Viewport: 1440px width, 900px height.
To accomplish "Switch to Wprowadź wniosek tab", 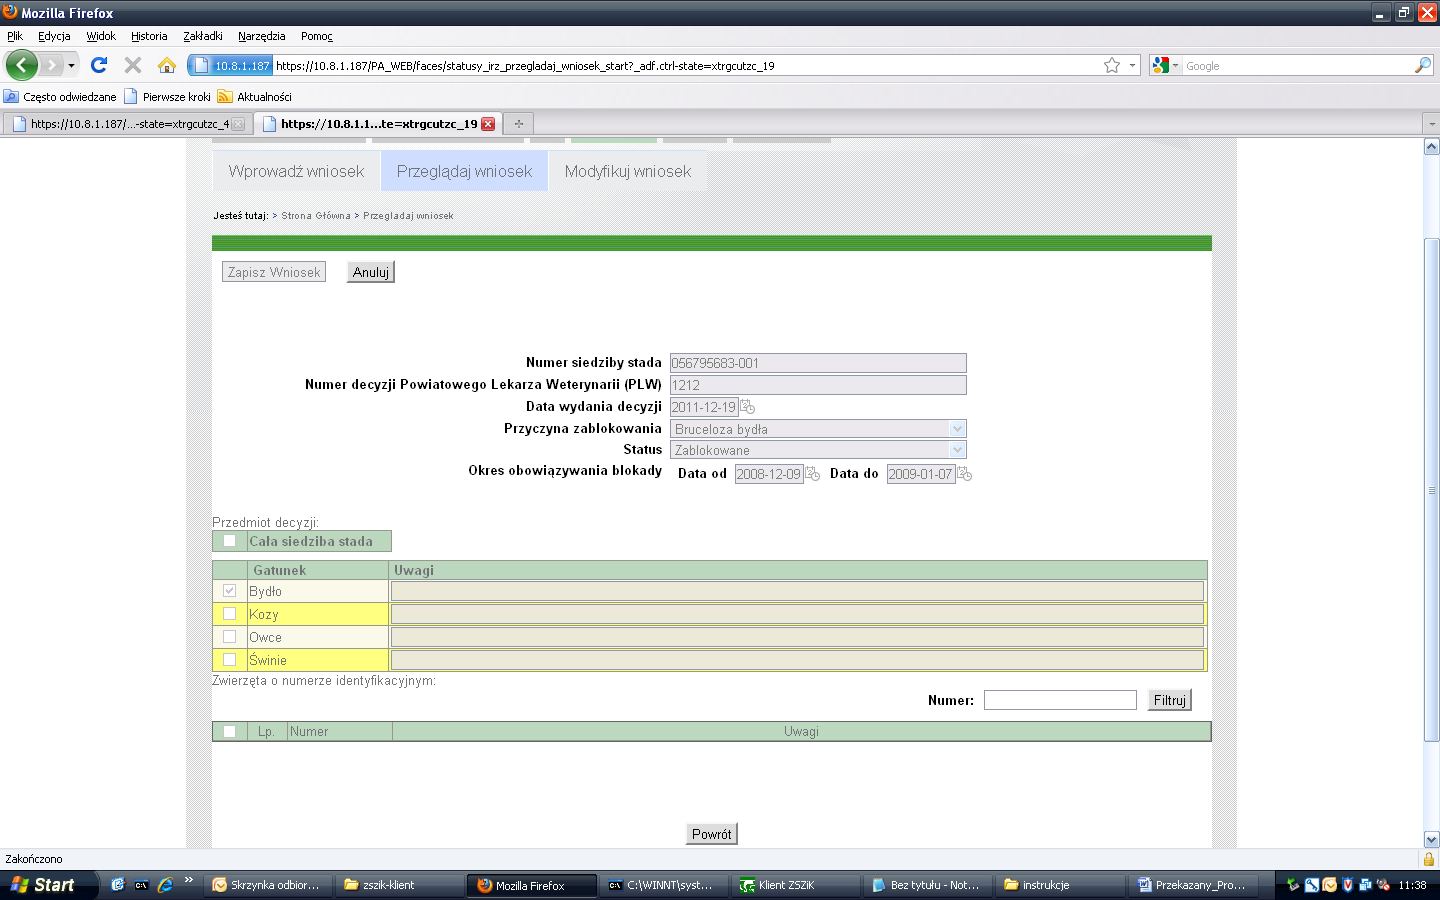I will point(296,171).
